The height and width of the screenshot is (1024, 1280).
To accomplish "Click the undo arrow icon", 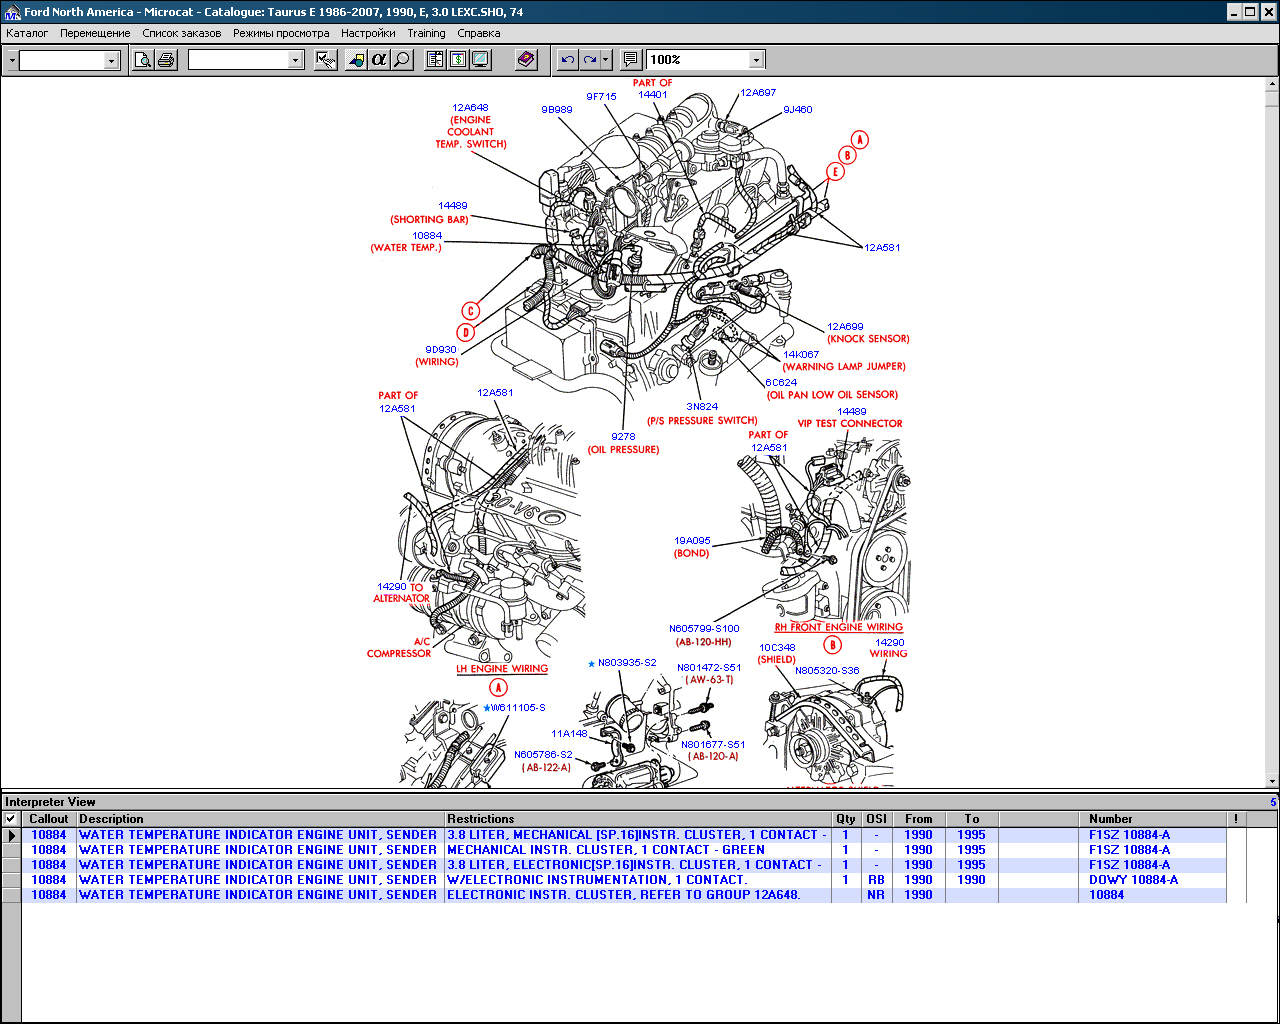I will click(x=567, y=60).
